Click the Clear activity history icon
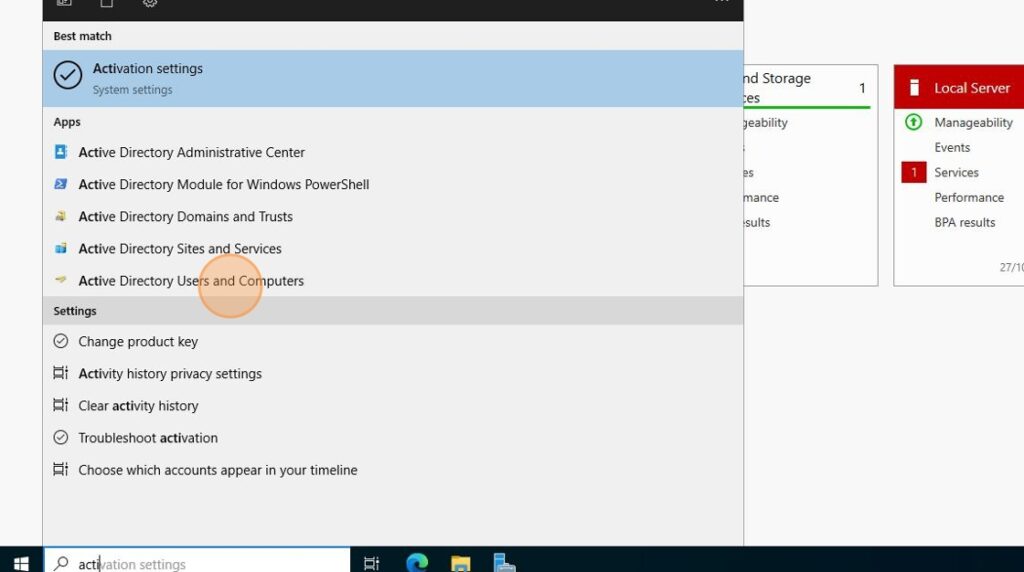1024x572 pixels. tap(60, 405)
